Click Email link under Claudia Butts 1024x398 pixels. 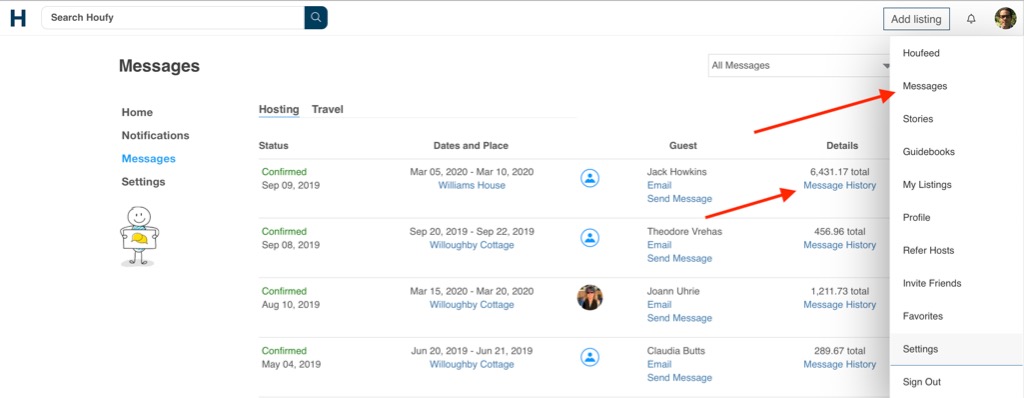point(659,364)
